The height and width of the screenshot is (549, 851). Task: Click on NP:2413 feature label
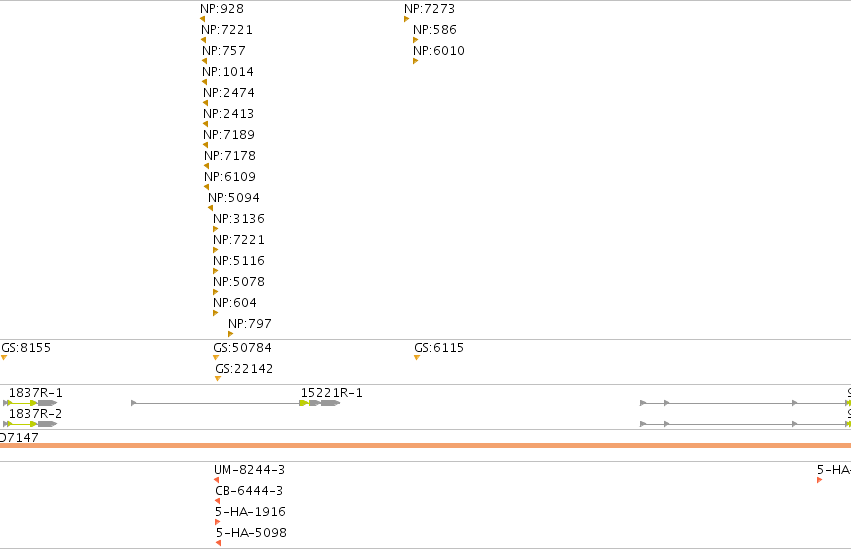click(228, 114)
